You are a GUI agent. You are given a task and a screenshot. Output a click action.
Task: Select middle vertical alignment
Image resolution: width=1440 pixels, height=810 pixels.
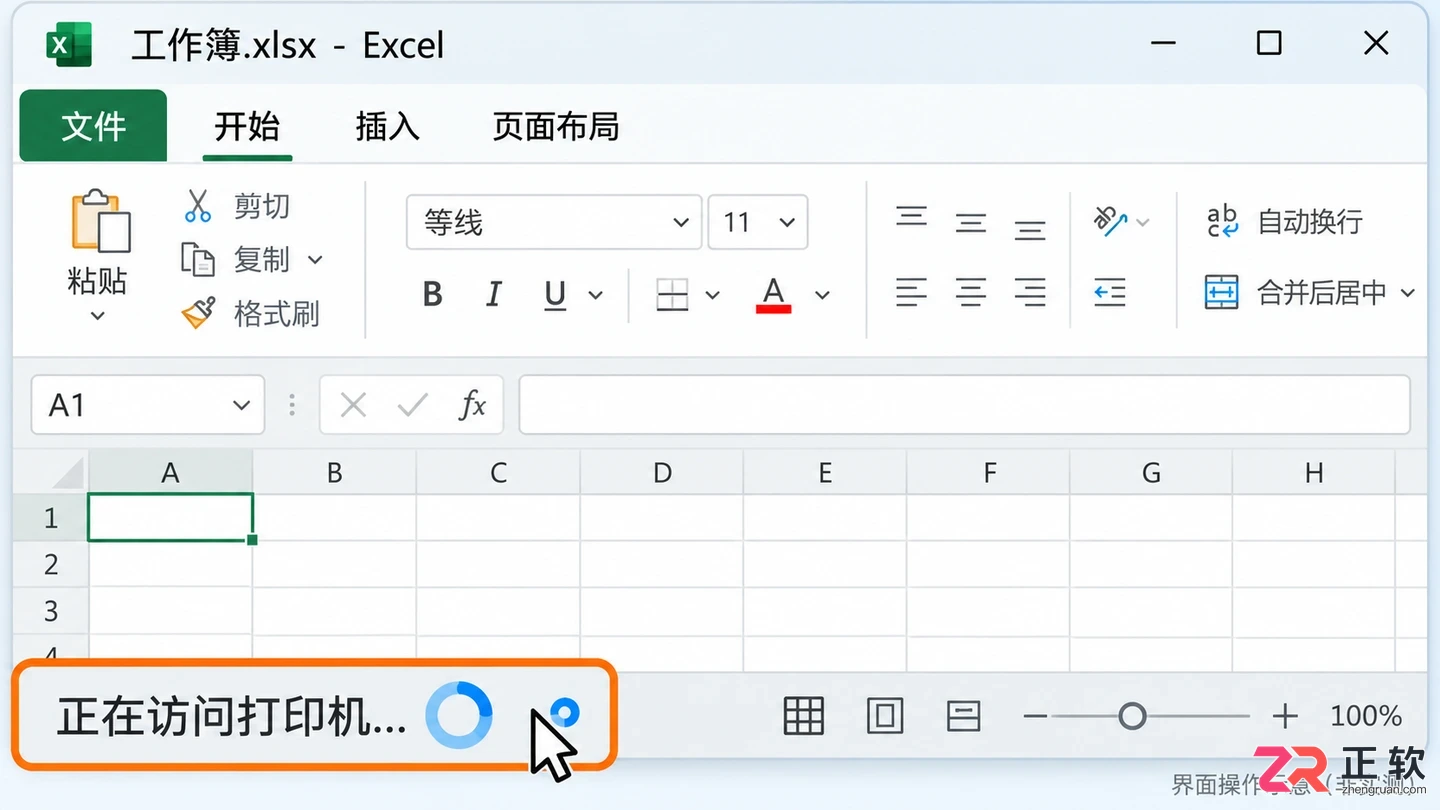pos(971,222)
